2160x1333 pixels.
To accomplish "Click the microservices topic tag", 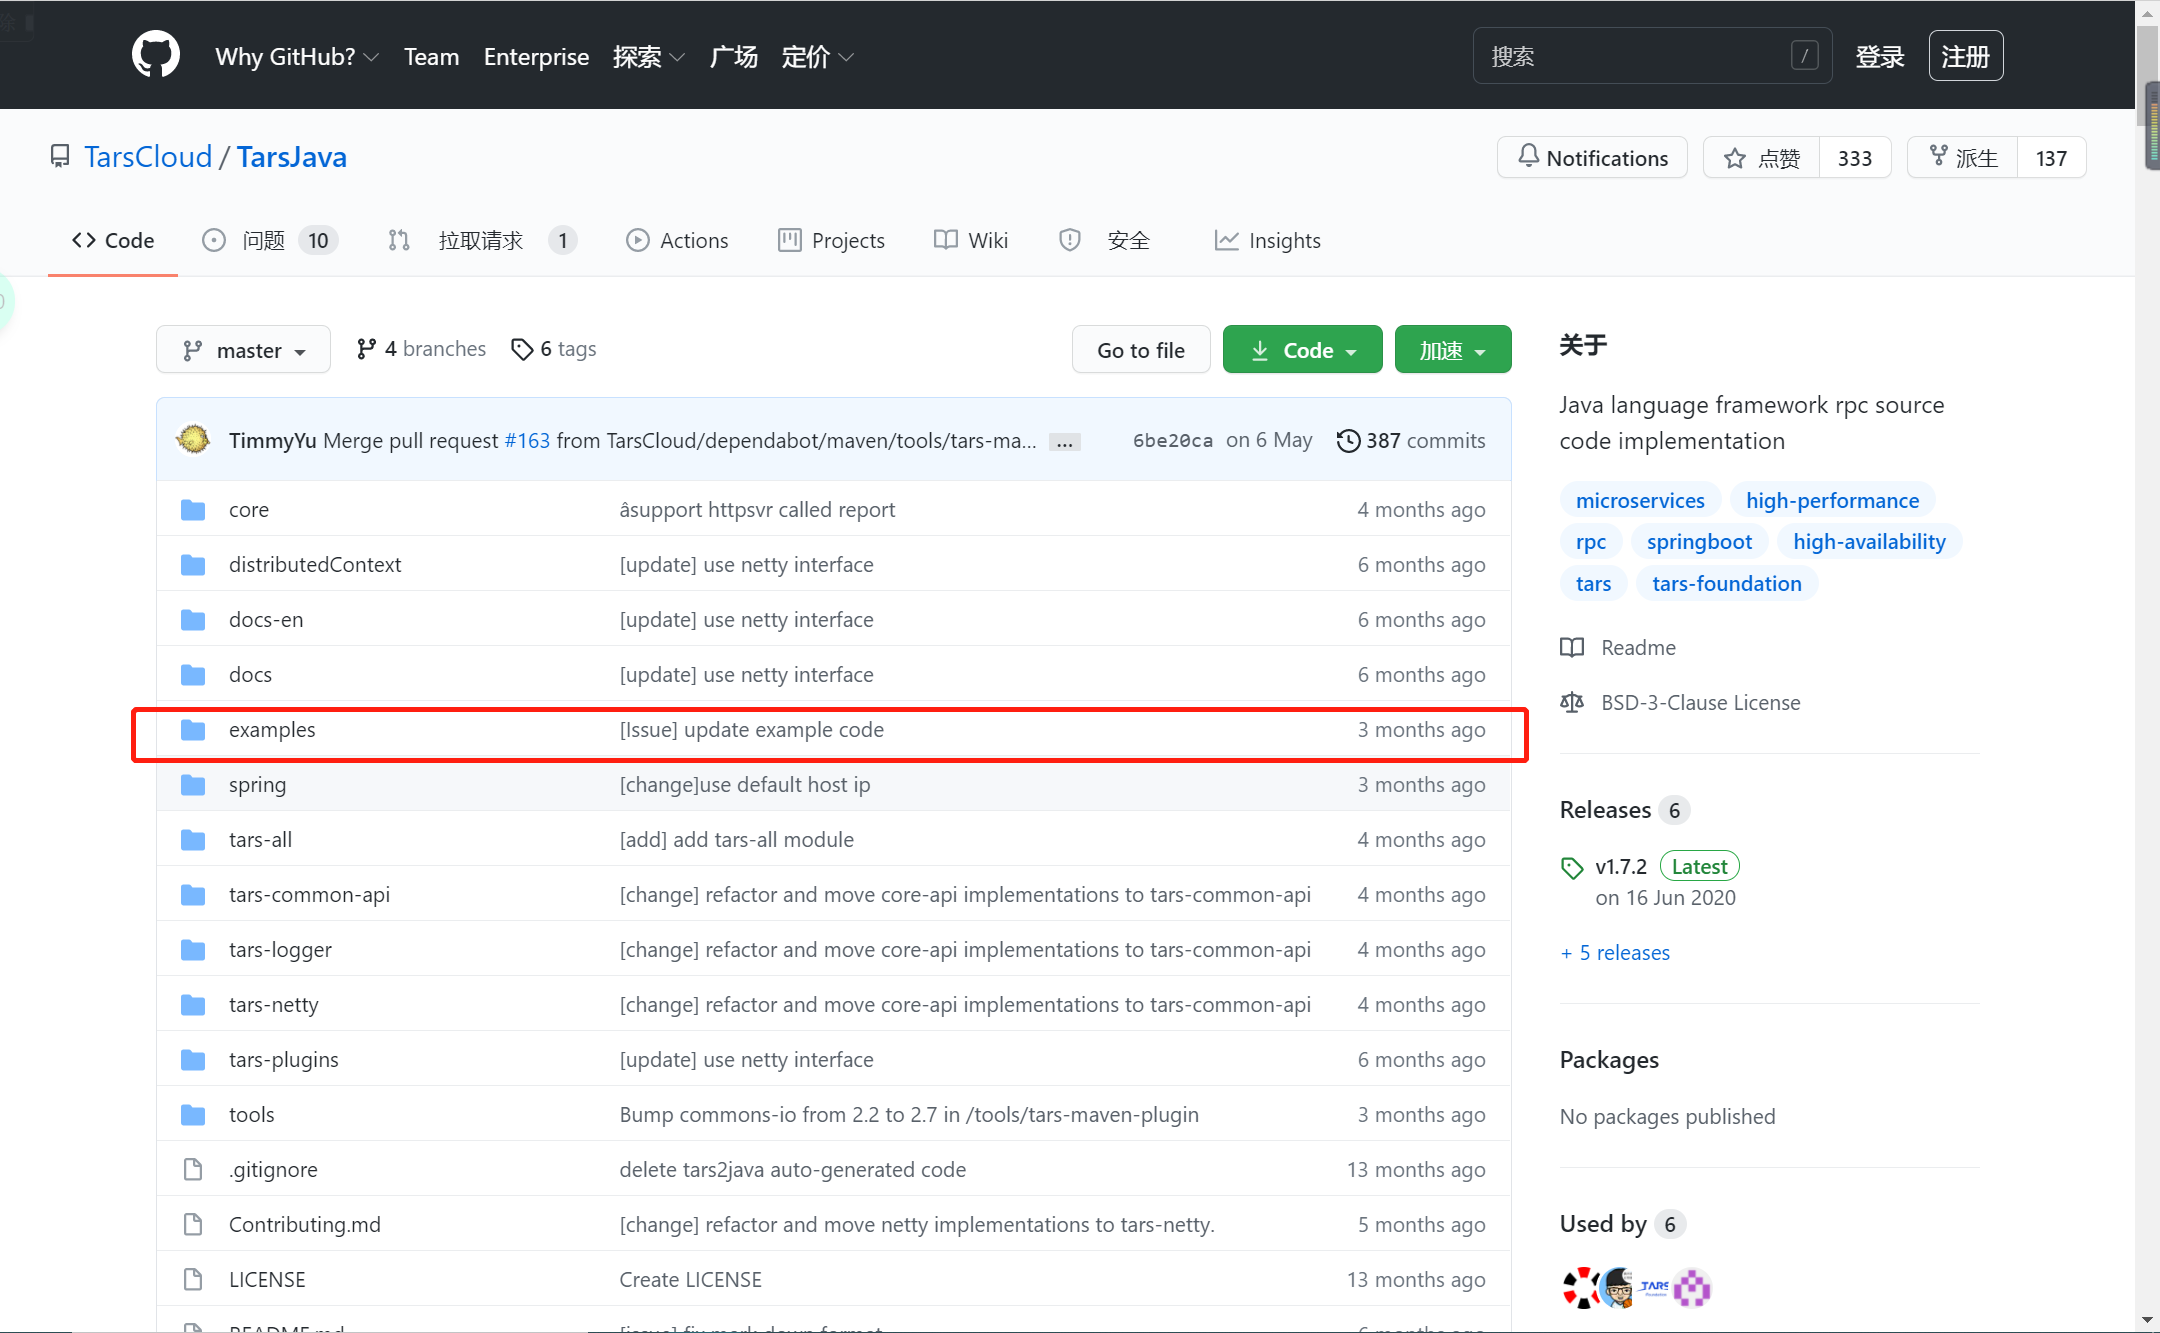I will click(1639, 500).
